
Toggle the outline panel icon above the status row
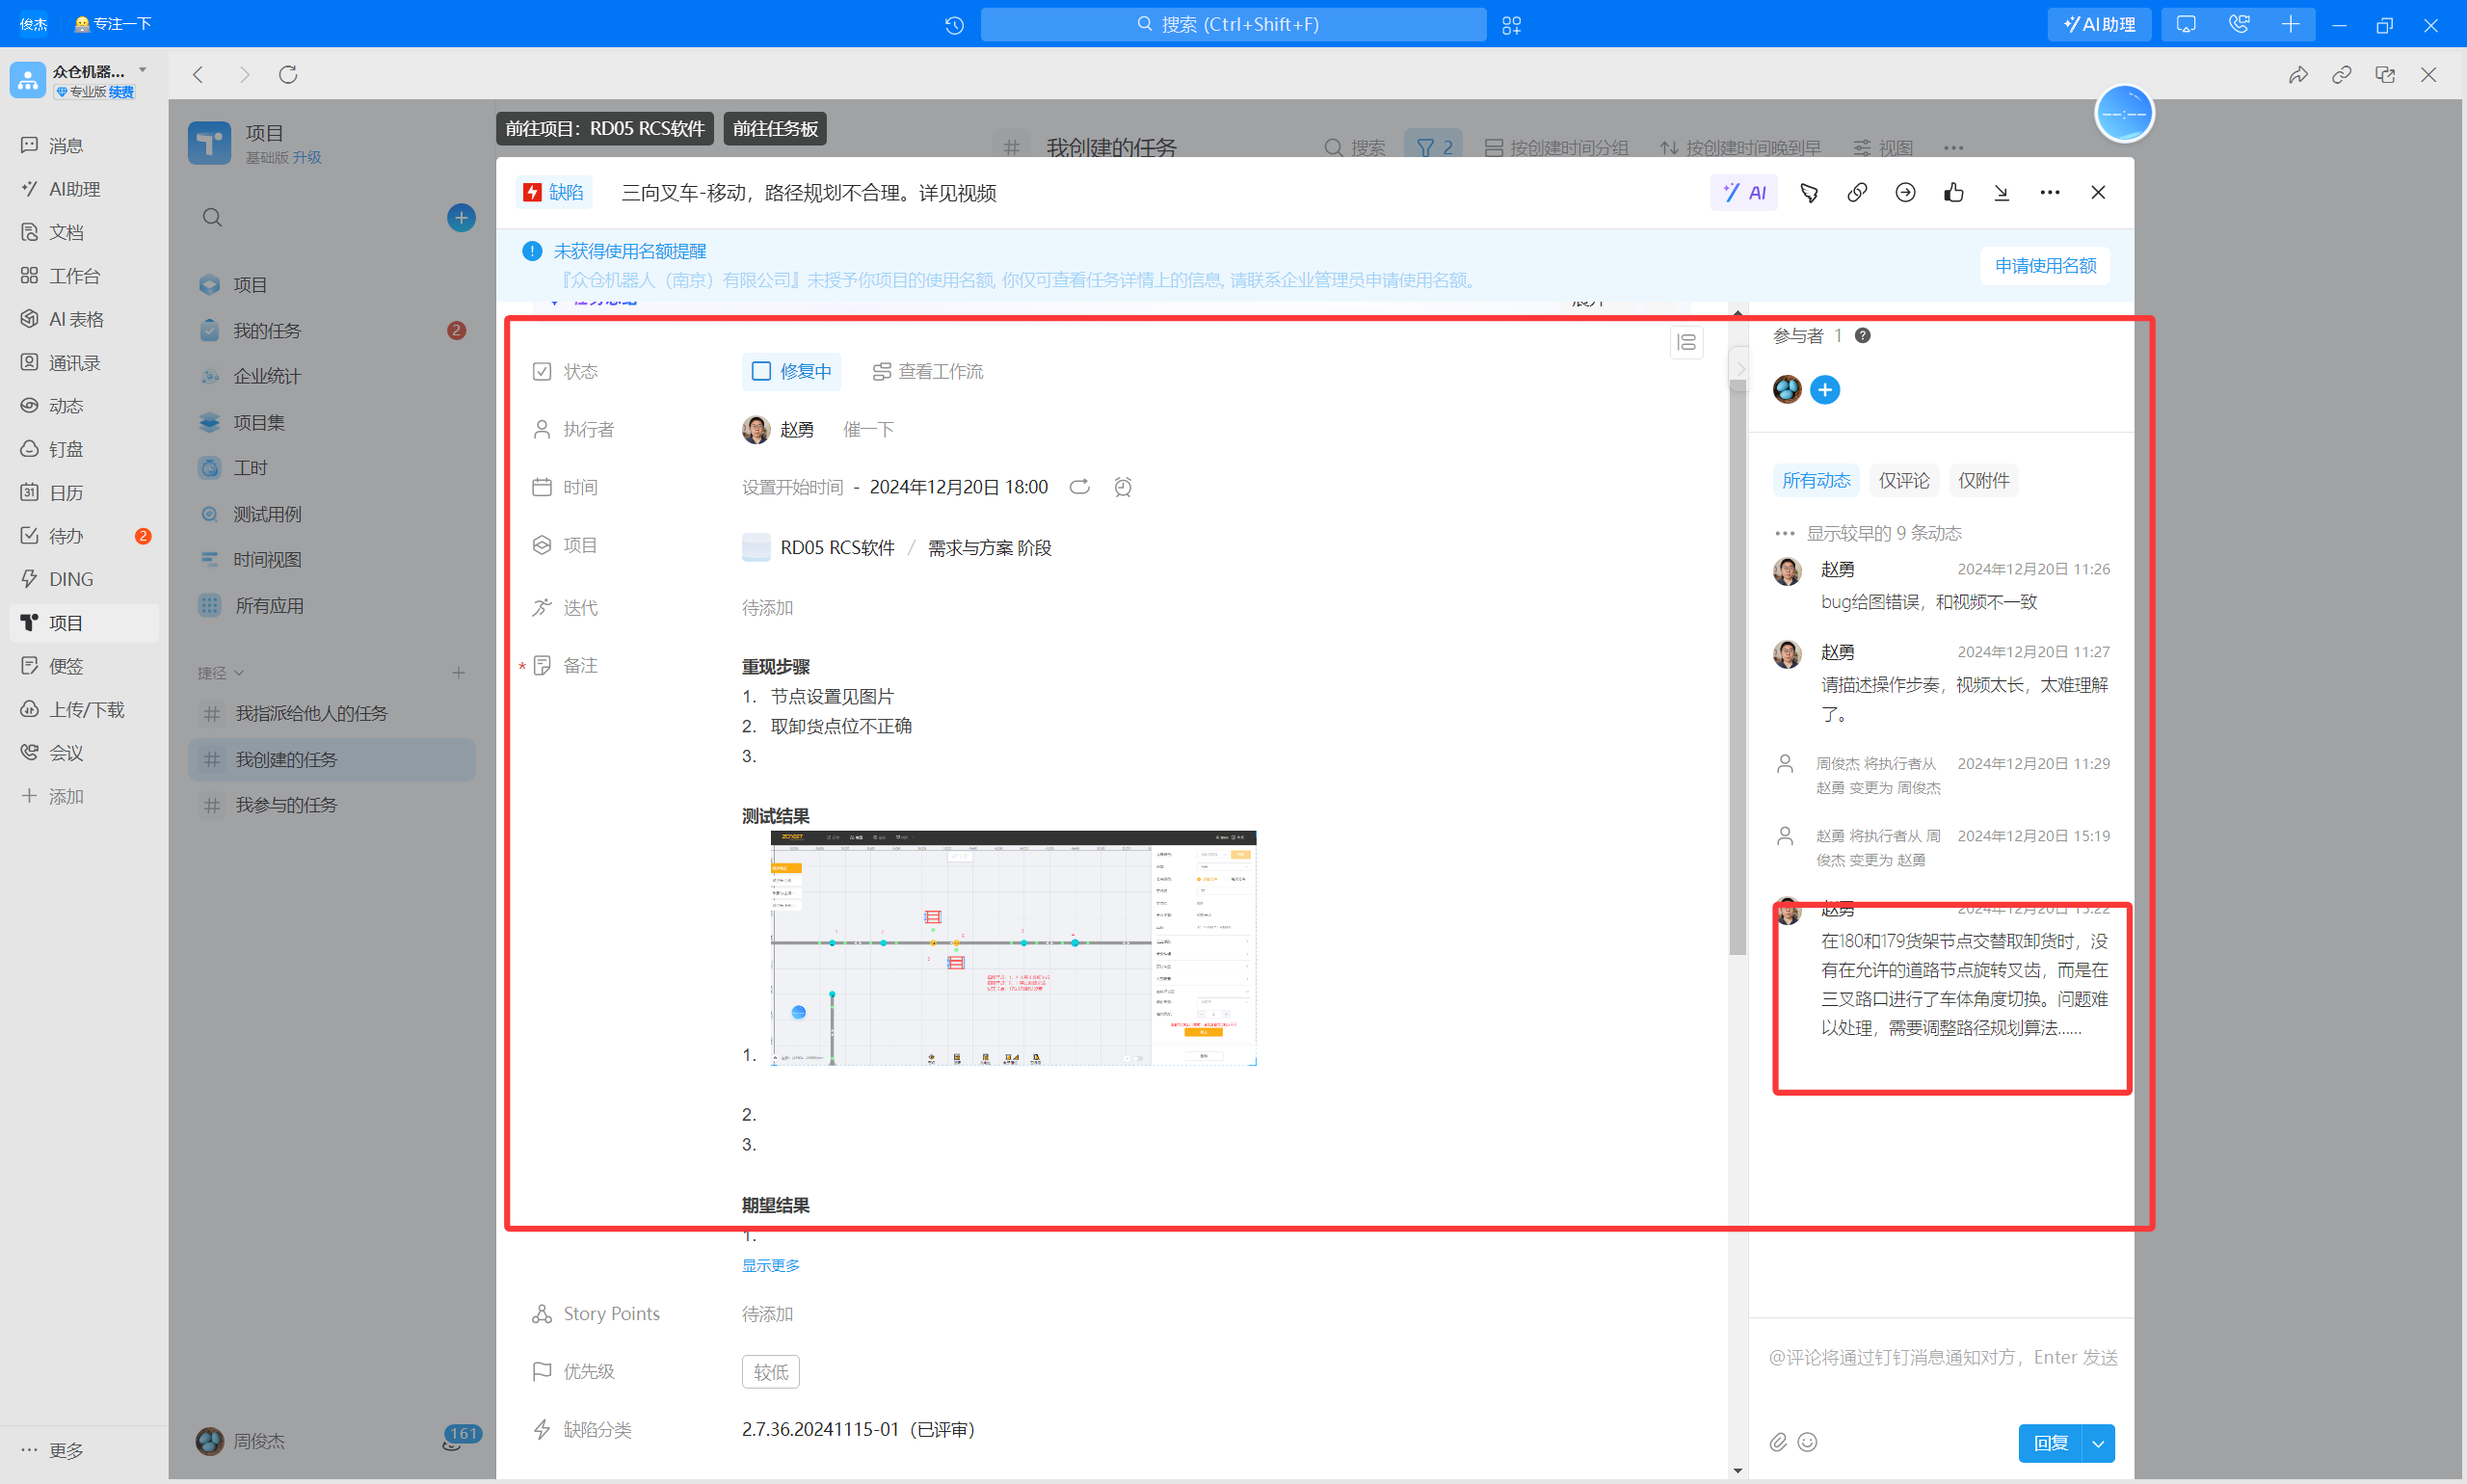(x=1686, y=343)
